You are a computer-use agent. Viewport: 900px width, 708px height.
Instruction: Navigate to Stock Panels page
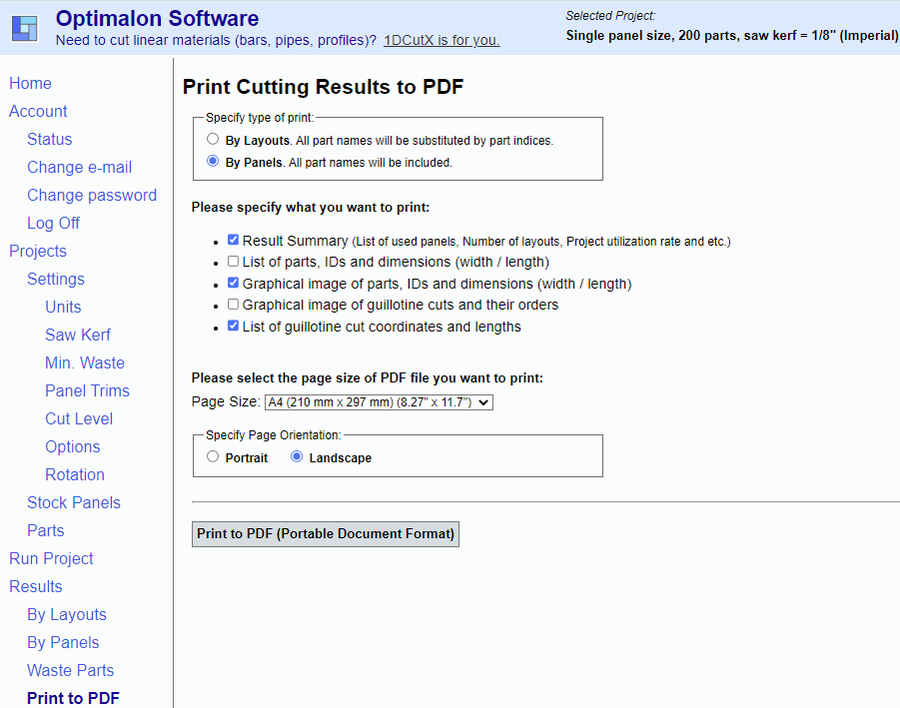point(74,503)
